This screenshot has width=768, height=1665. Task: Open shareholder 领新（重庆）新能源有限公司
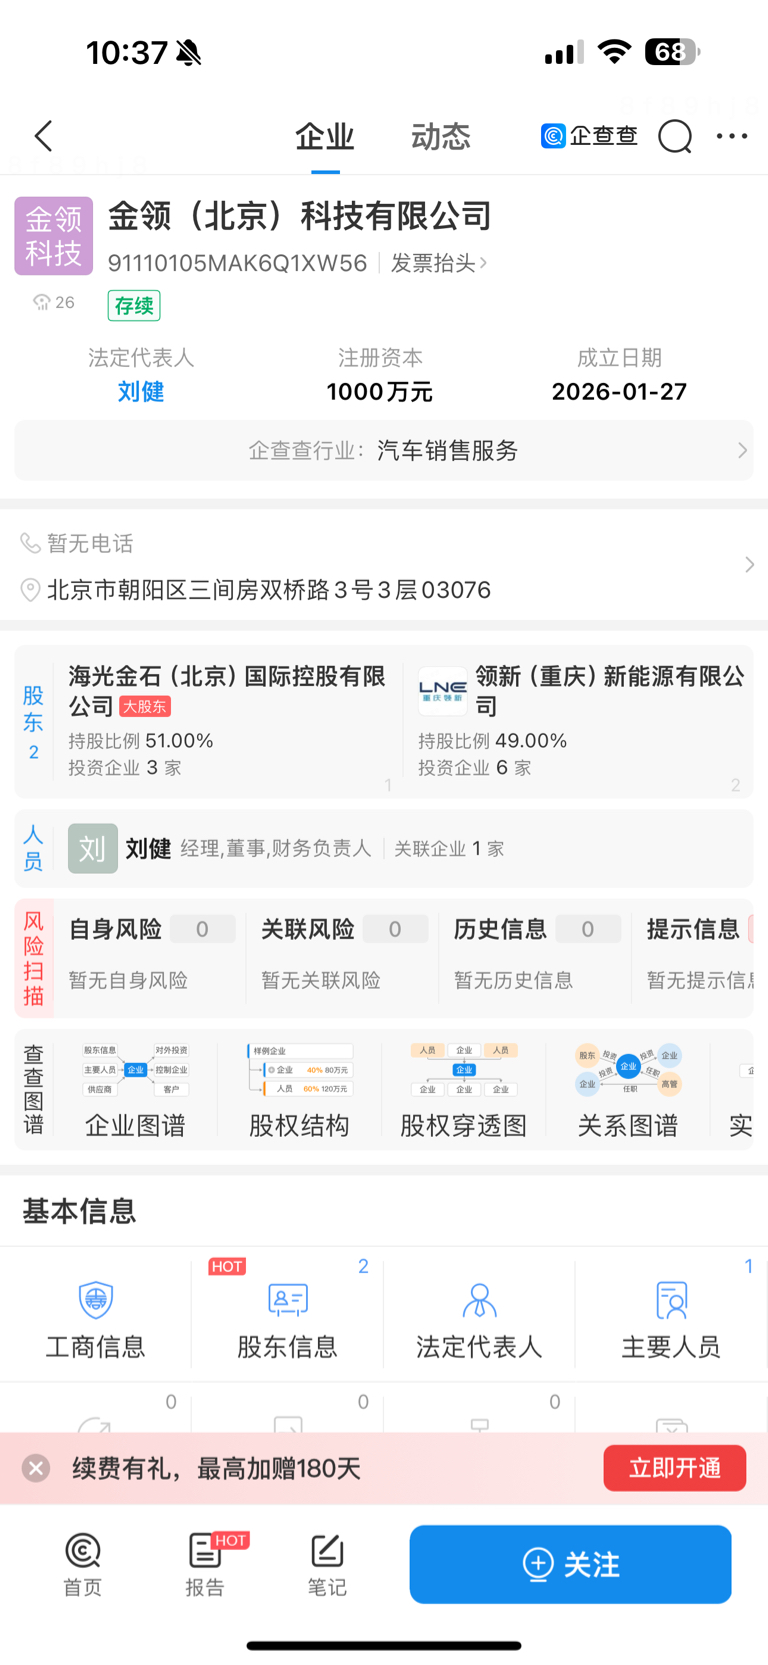click(610, 691)
